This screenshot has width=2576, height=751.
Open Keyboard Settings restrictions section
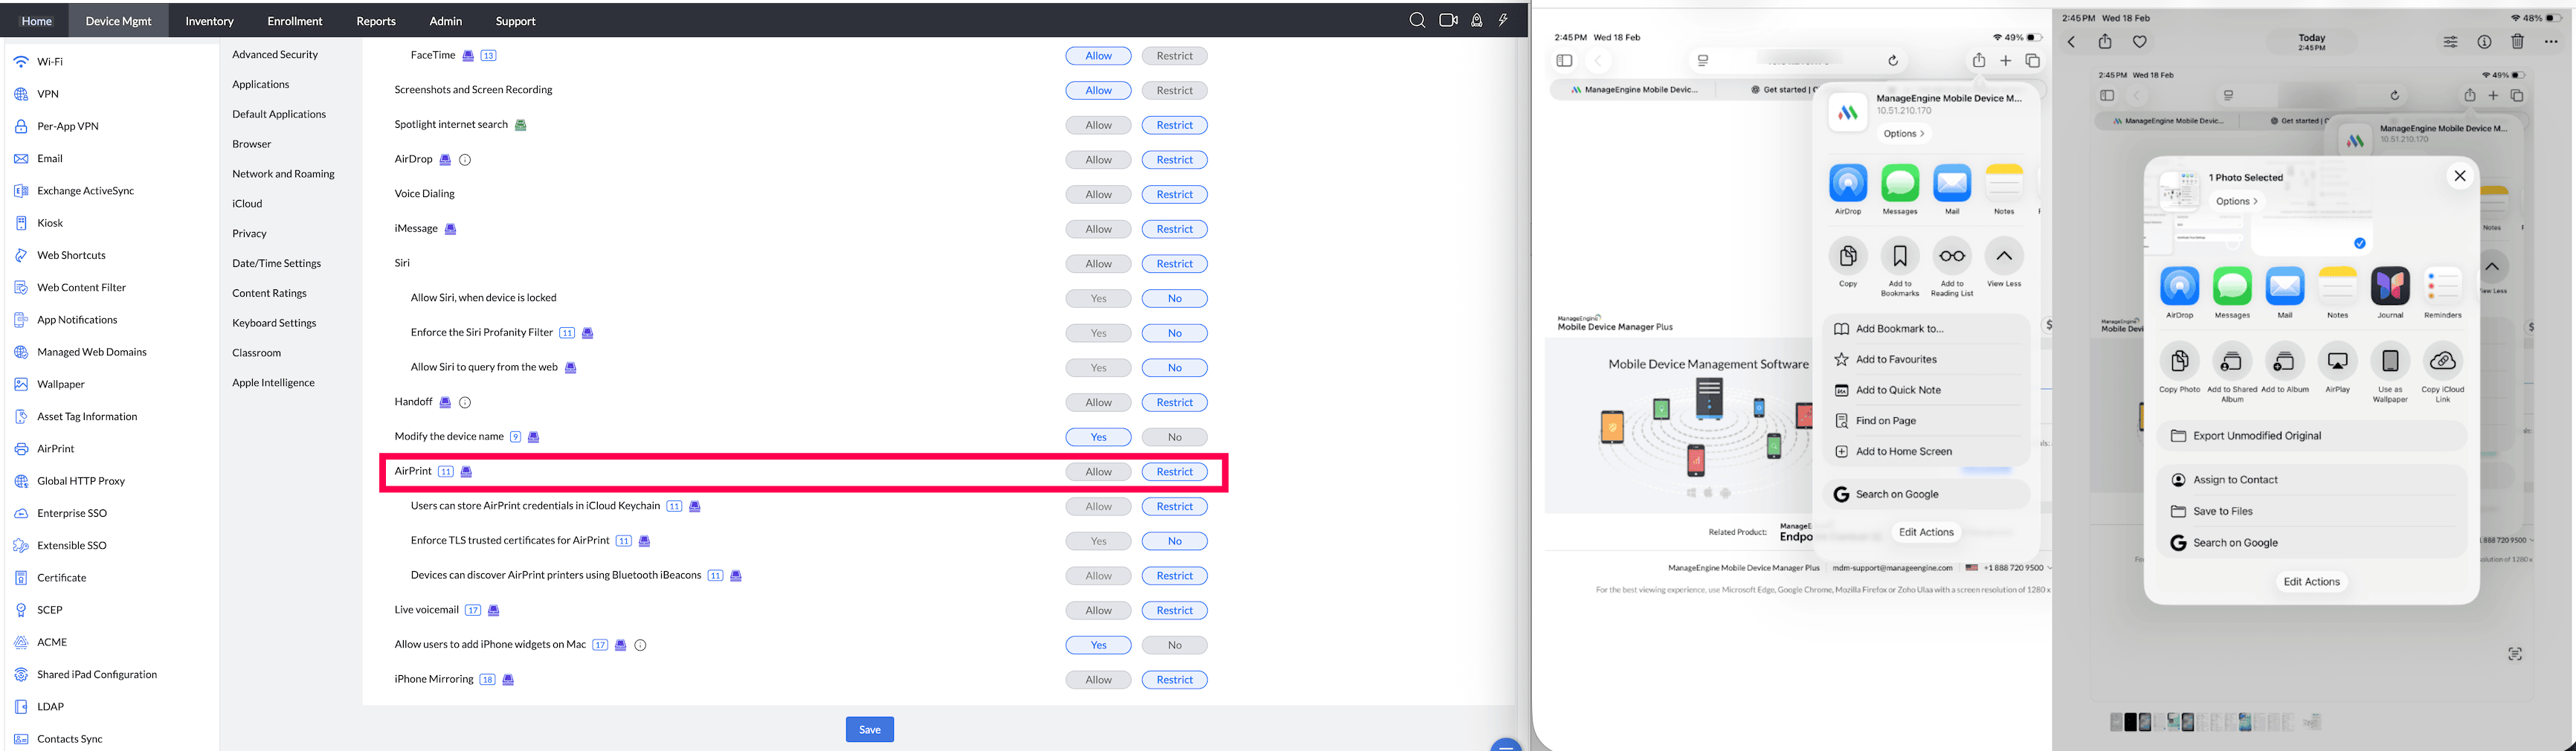(274, 323)
